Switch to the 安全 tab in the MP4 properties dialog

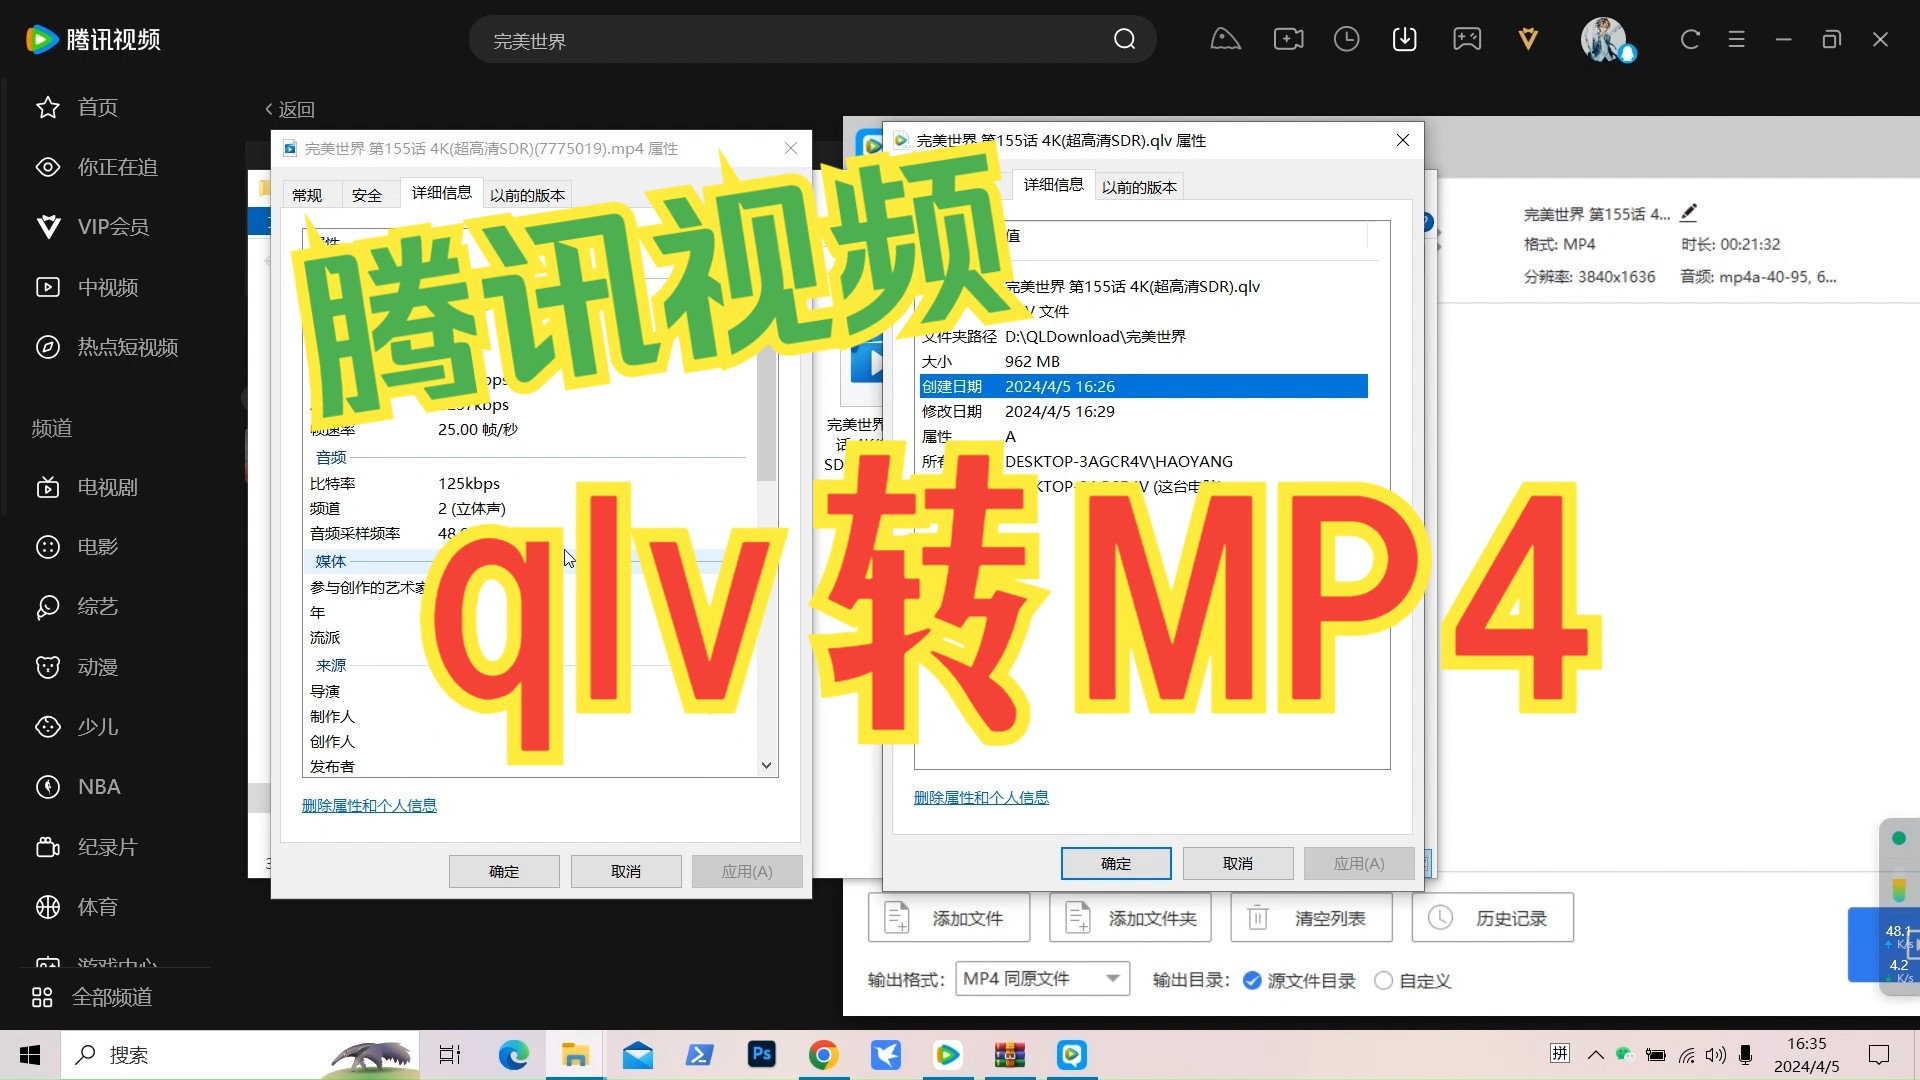pyautogui.click(x=367, y=193)
